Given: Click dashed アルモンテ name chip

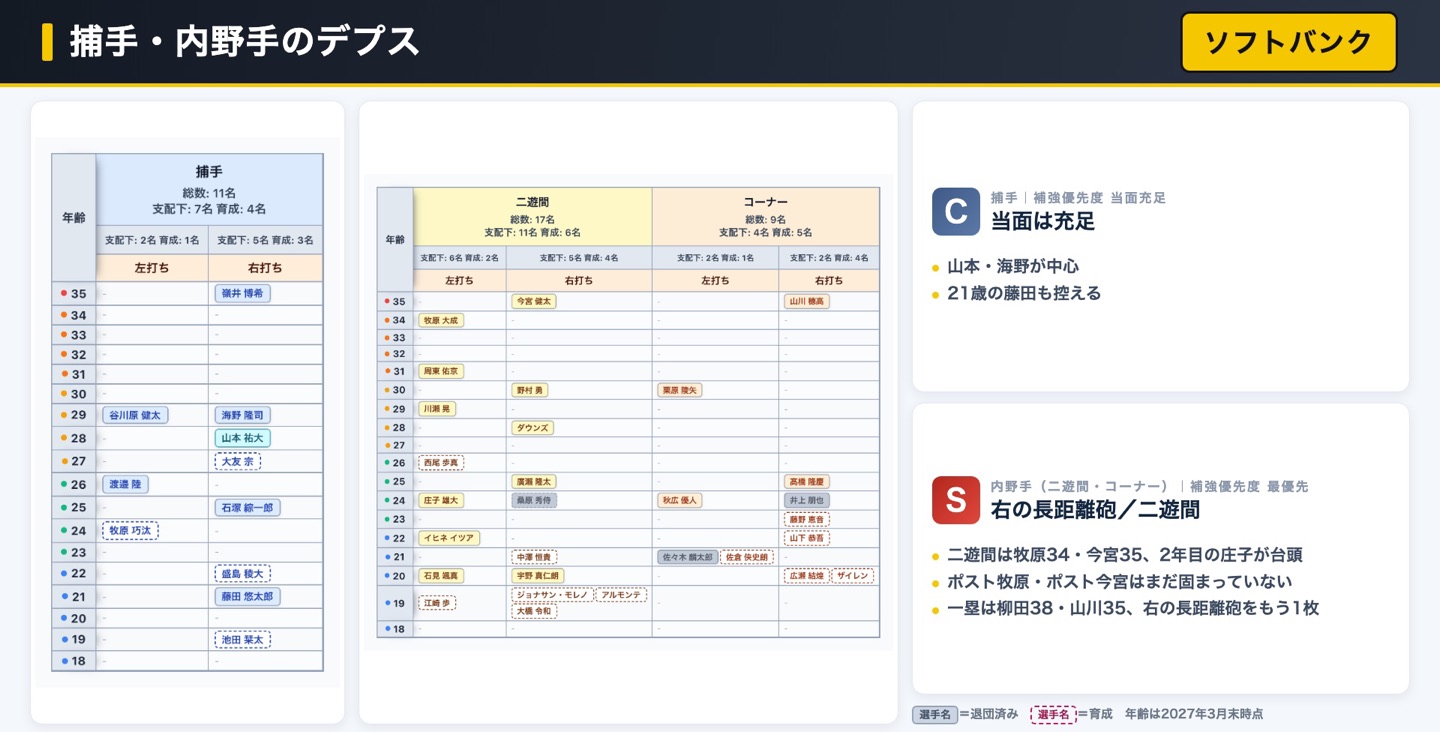Looking at the screenshot, I should pyautogui.click(x=621, y=595).
